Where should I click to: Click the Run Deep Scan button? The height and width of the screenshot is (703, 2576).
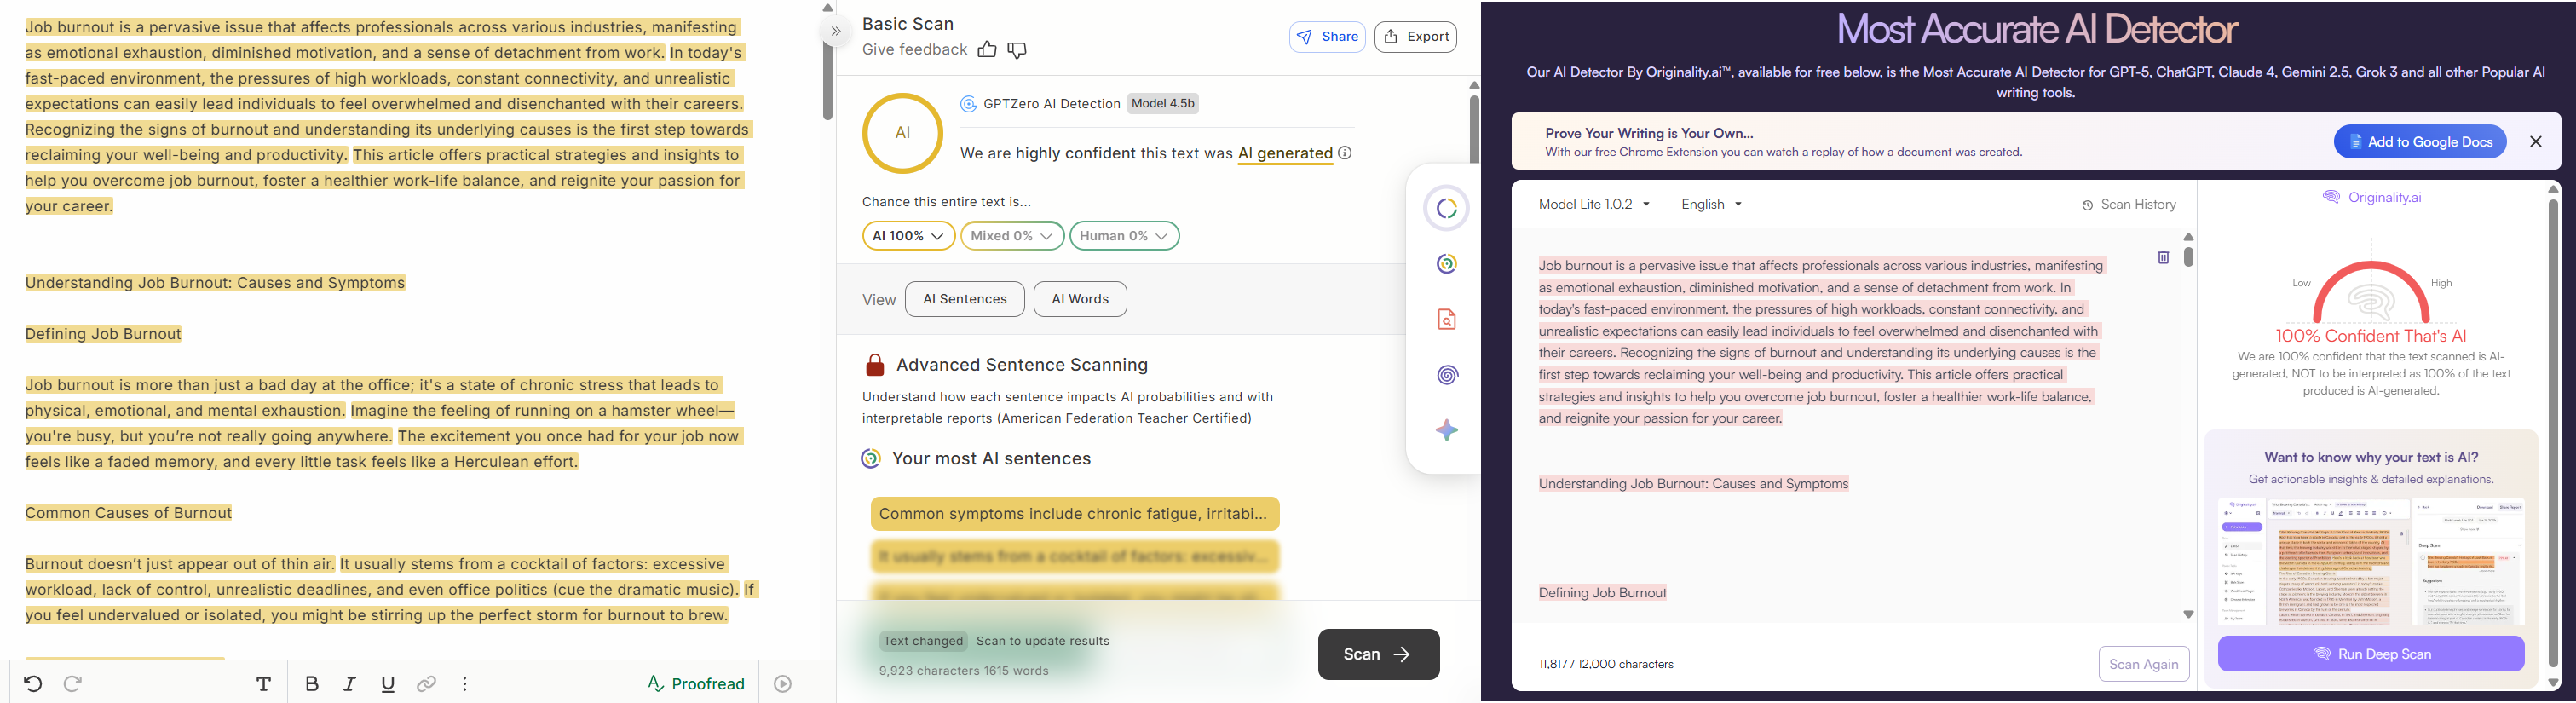coord(2370,654)
